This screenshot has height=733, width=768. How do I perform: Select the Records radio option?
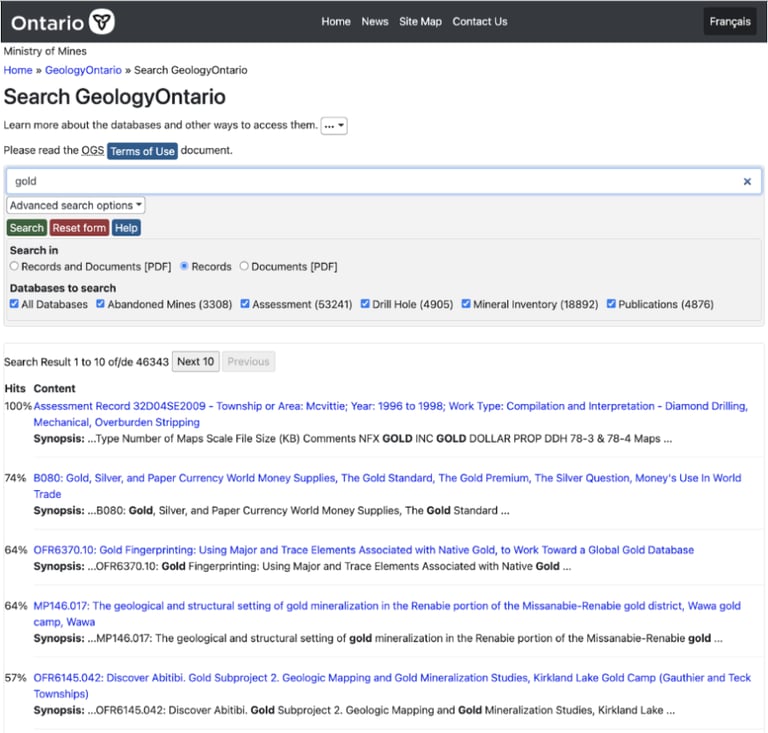tap(184, 266)
